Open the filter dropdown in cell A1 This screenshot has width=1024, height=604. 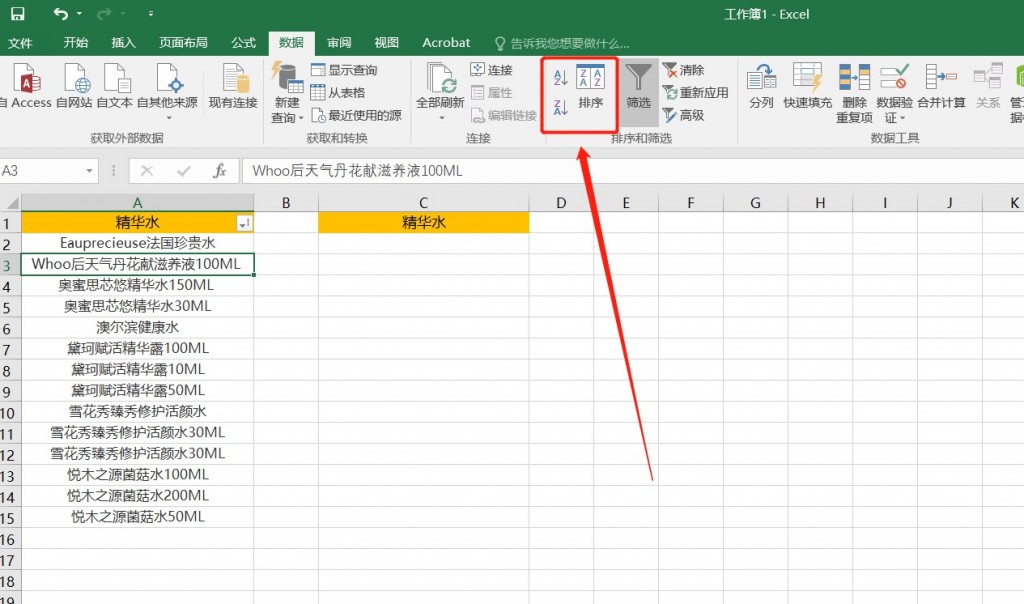[244, 223]
